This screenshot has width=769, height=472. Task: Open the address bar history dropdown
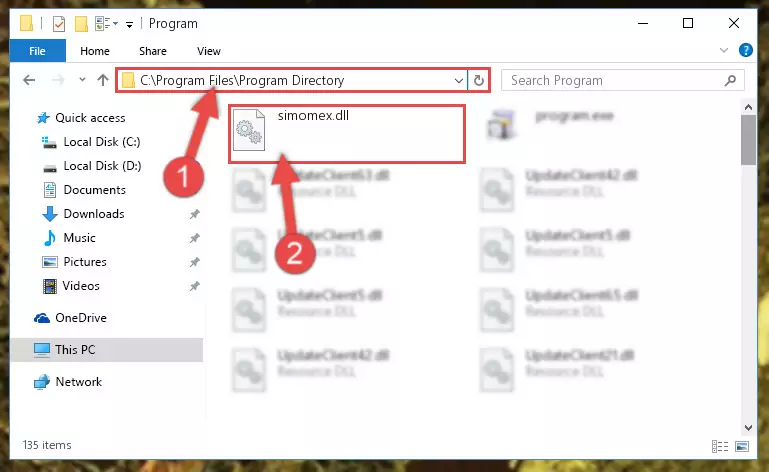459,80
